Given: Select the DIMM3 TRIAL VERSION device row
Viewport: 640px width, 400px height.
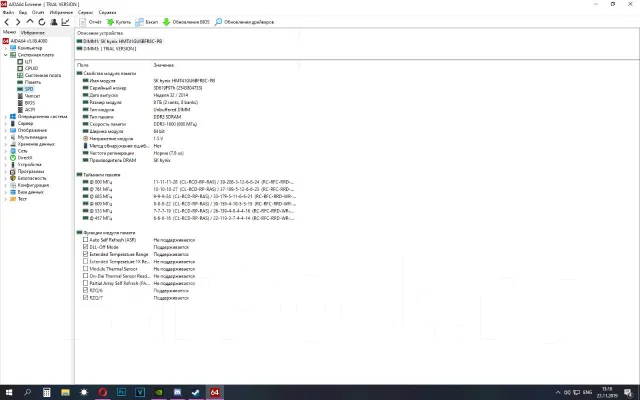Looking at the screenshot, I should click(107, 49).
